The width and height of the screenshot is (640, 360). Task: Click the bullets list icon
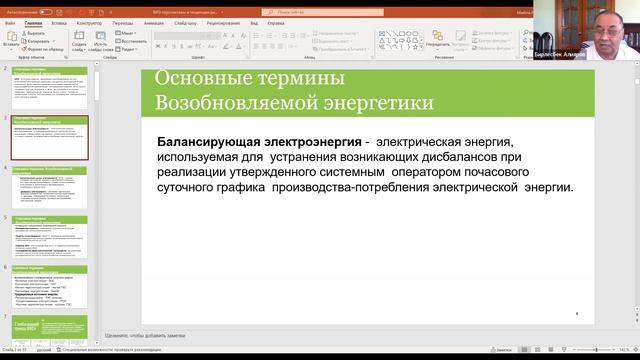(256, 36)
